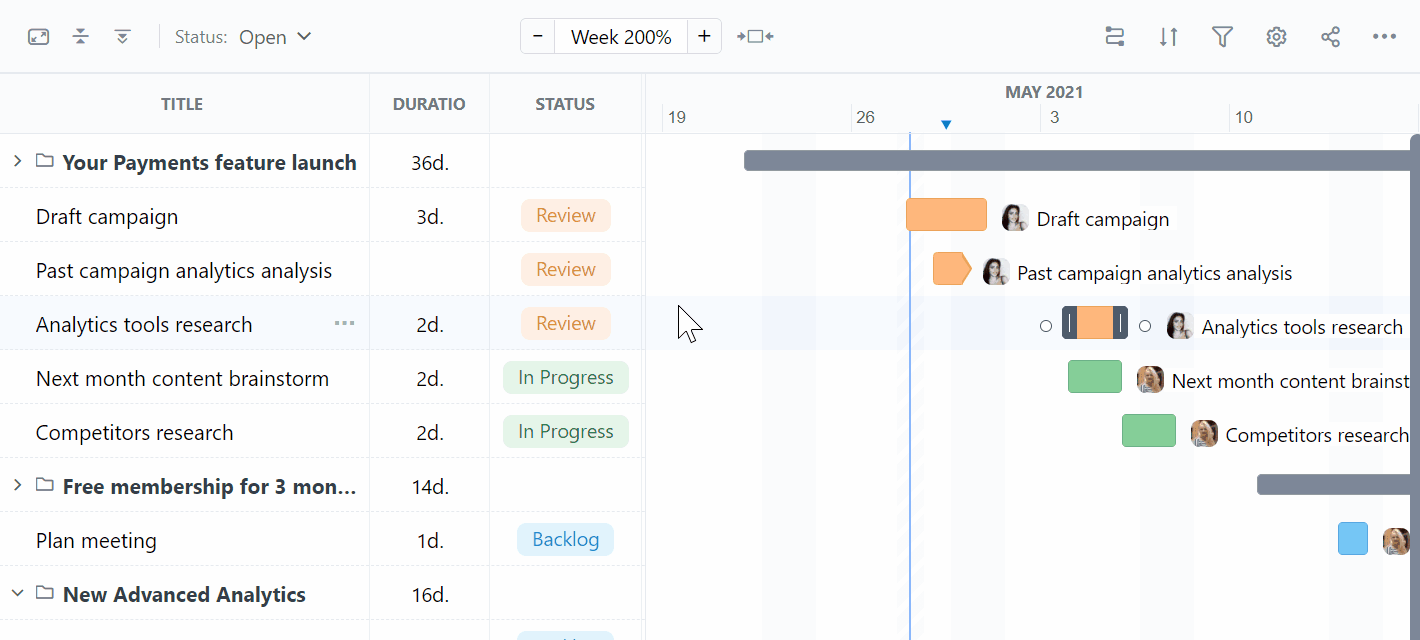Change Review status of Analytics tools research

point(566,324)
